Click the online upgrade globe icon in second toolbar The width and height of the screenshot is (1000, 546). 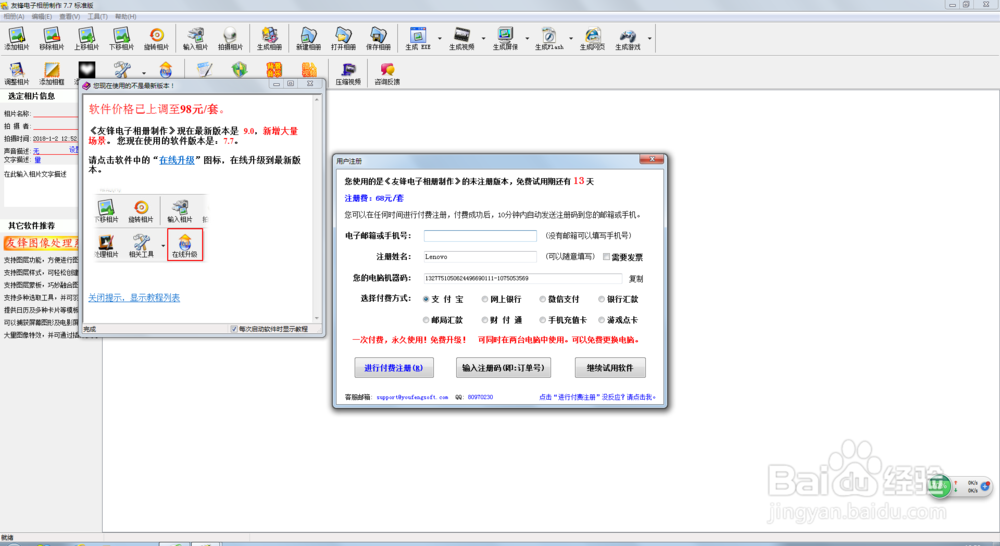coord(165,70)
